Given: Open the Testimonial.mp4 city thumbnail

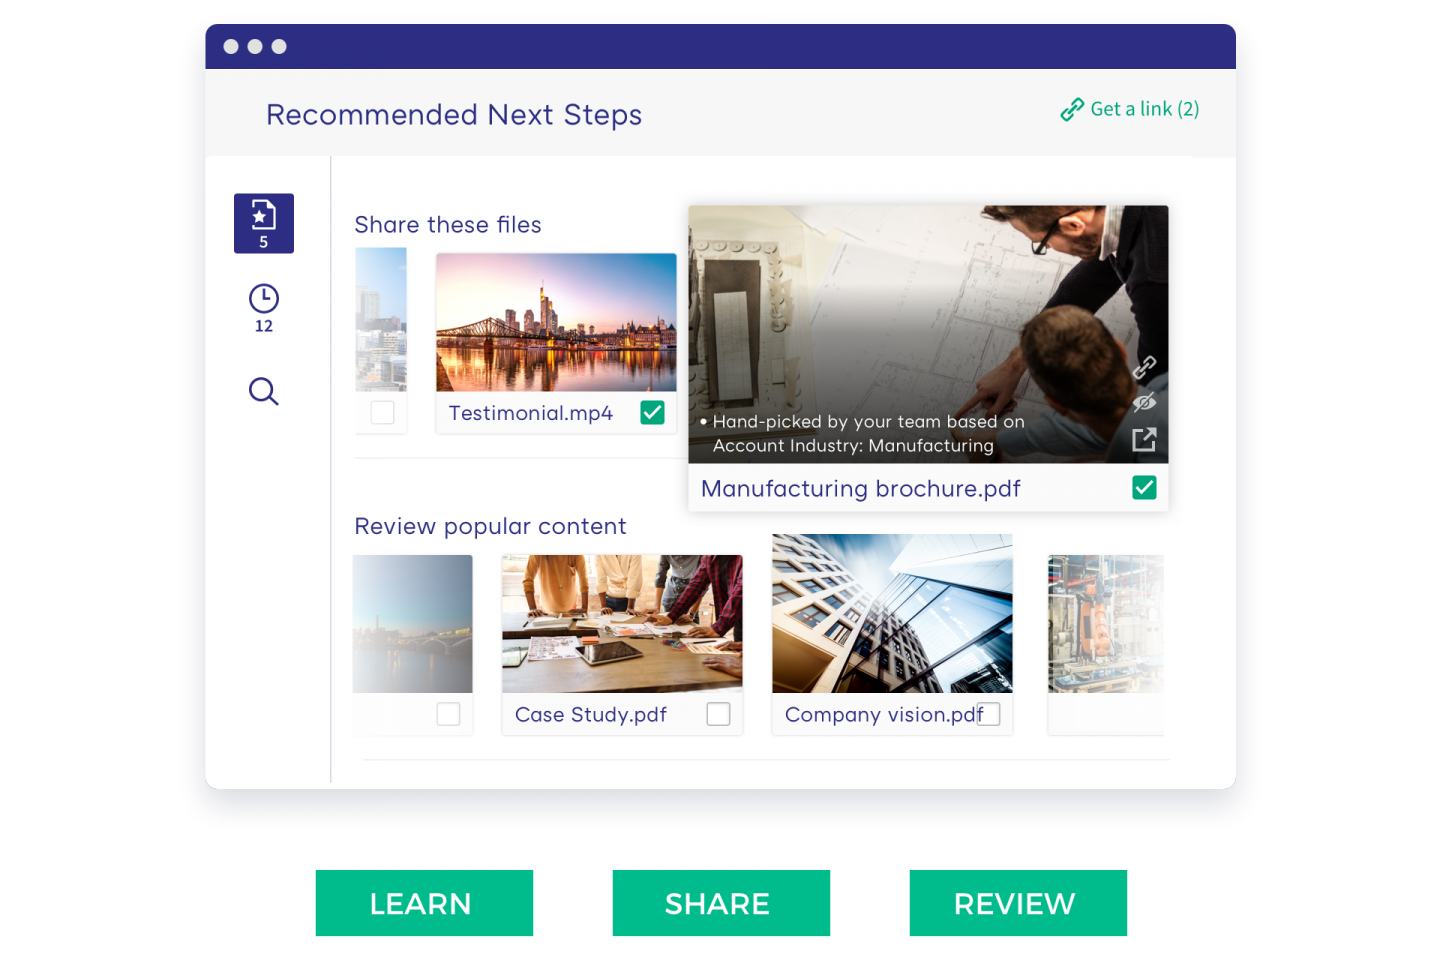Looking at the screenshot, I should coord(556,322).
